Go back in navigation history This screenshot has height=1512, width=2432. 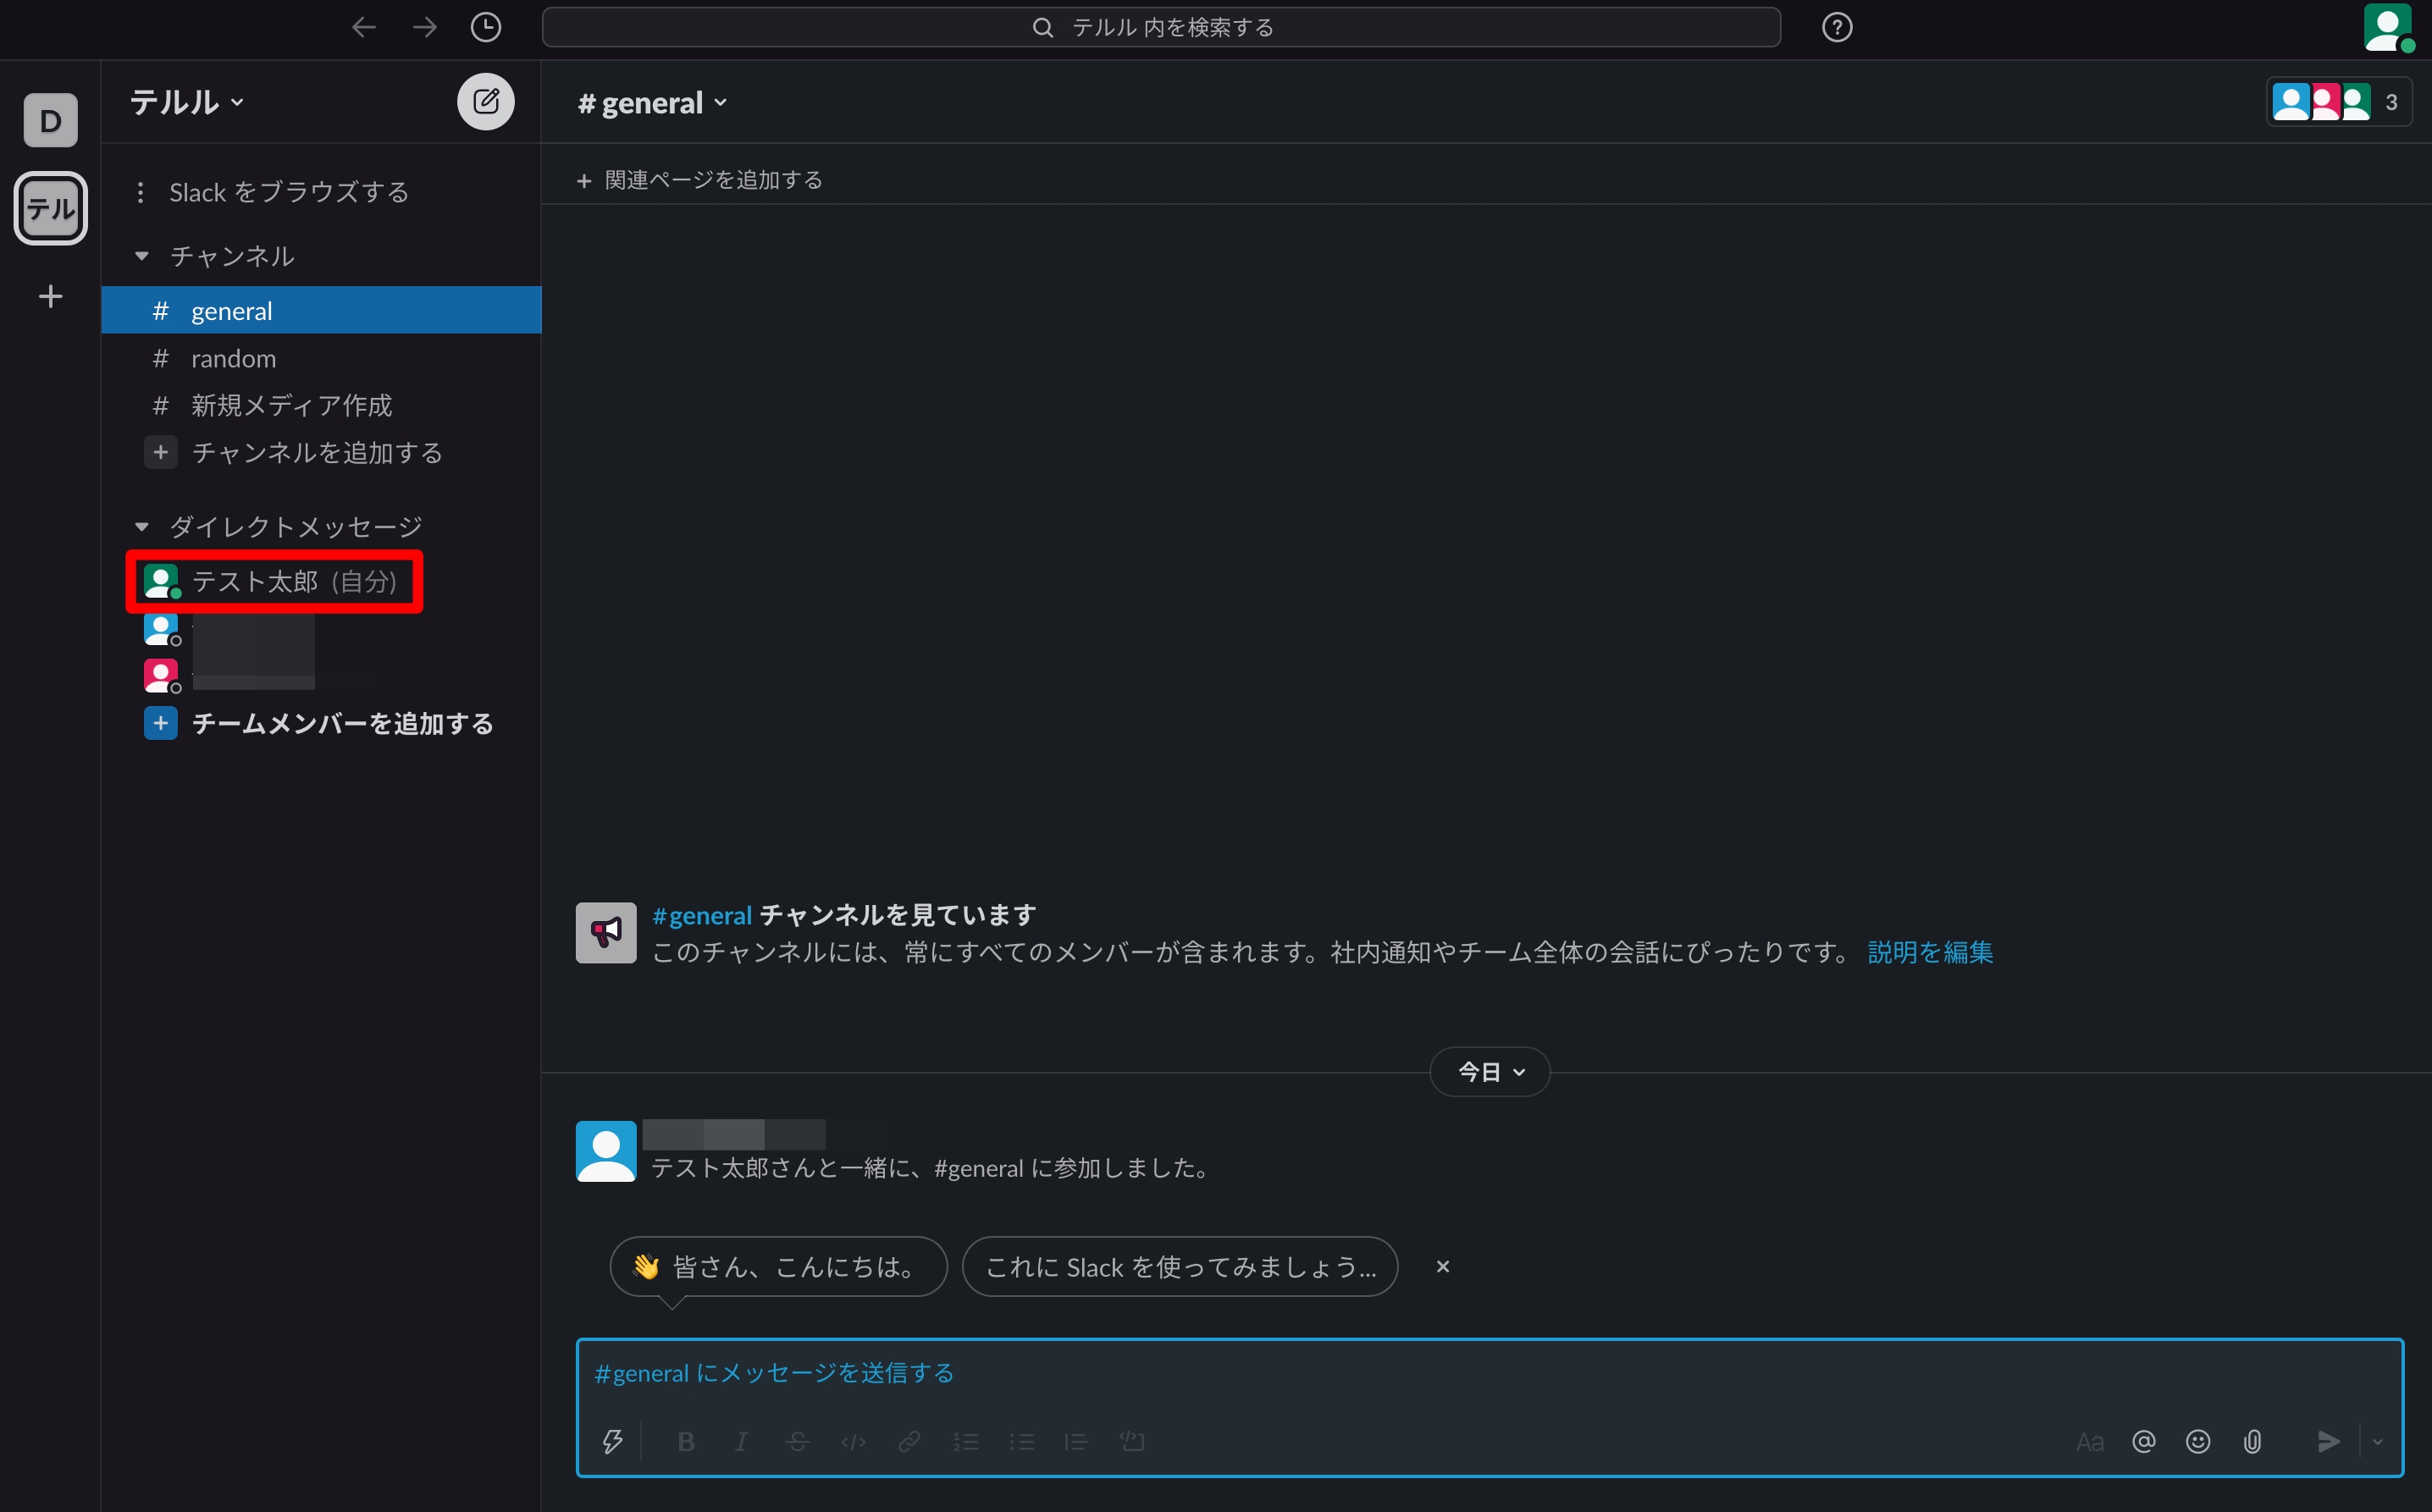364,27
